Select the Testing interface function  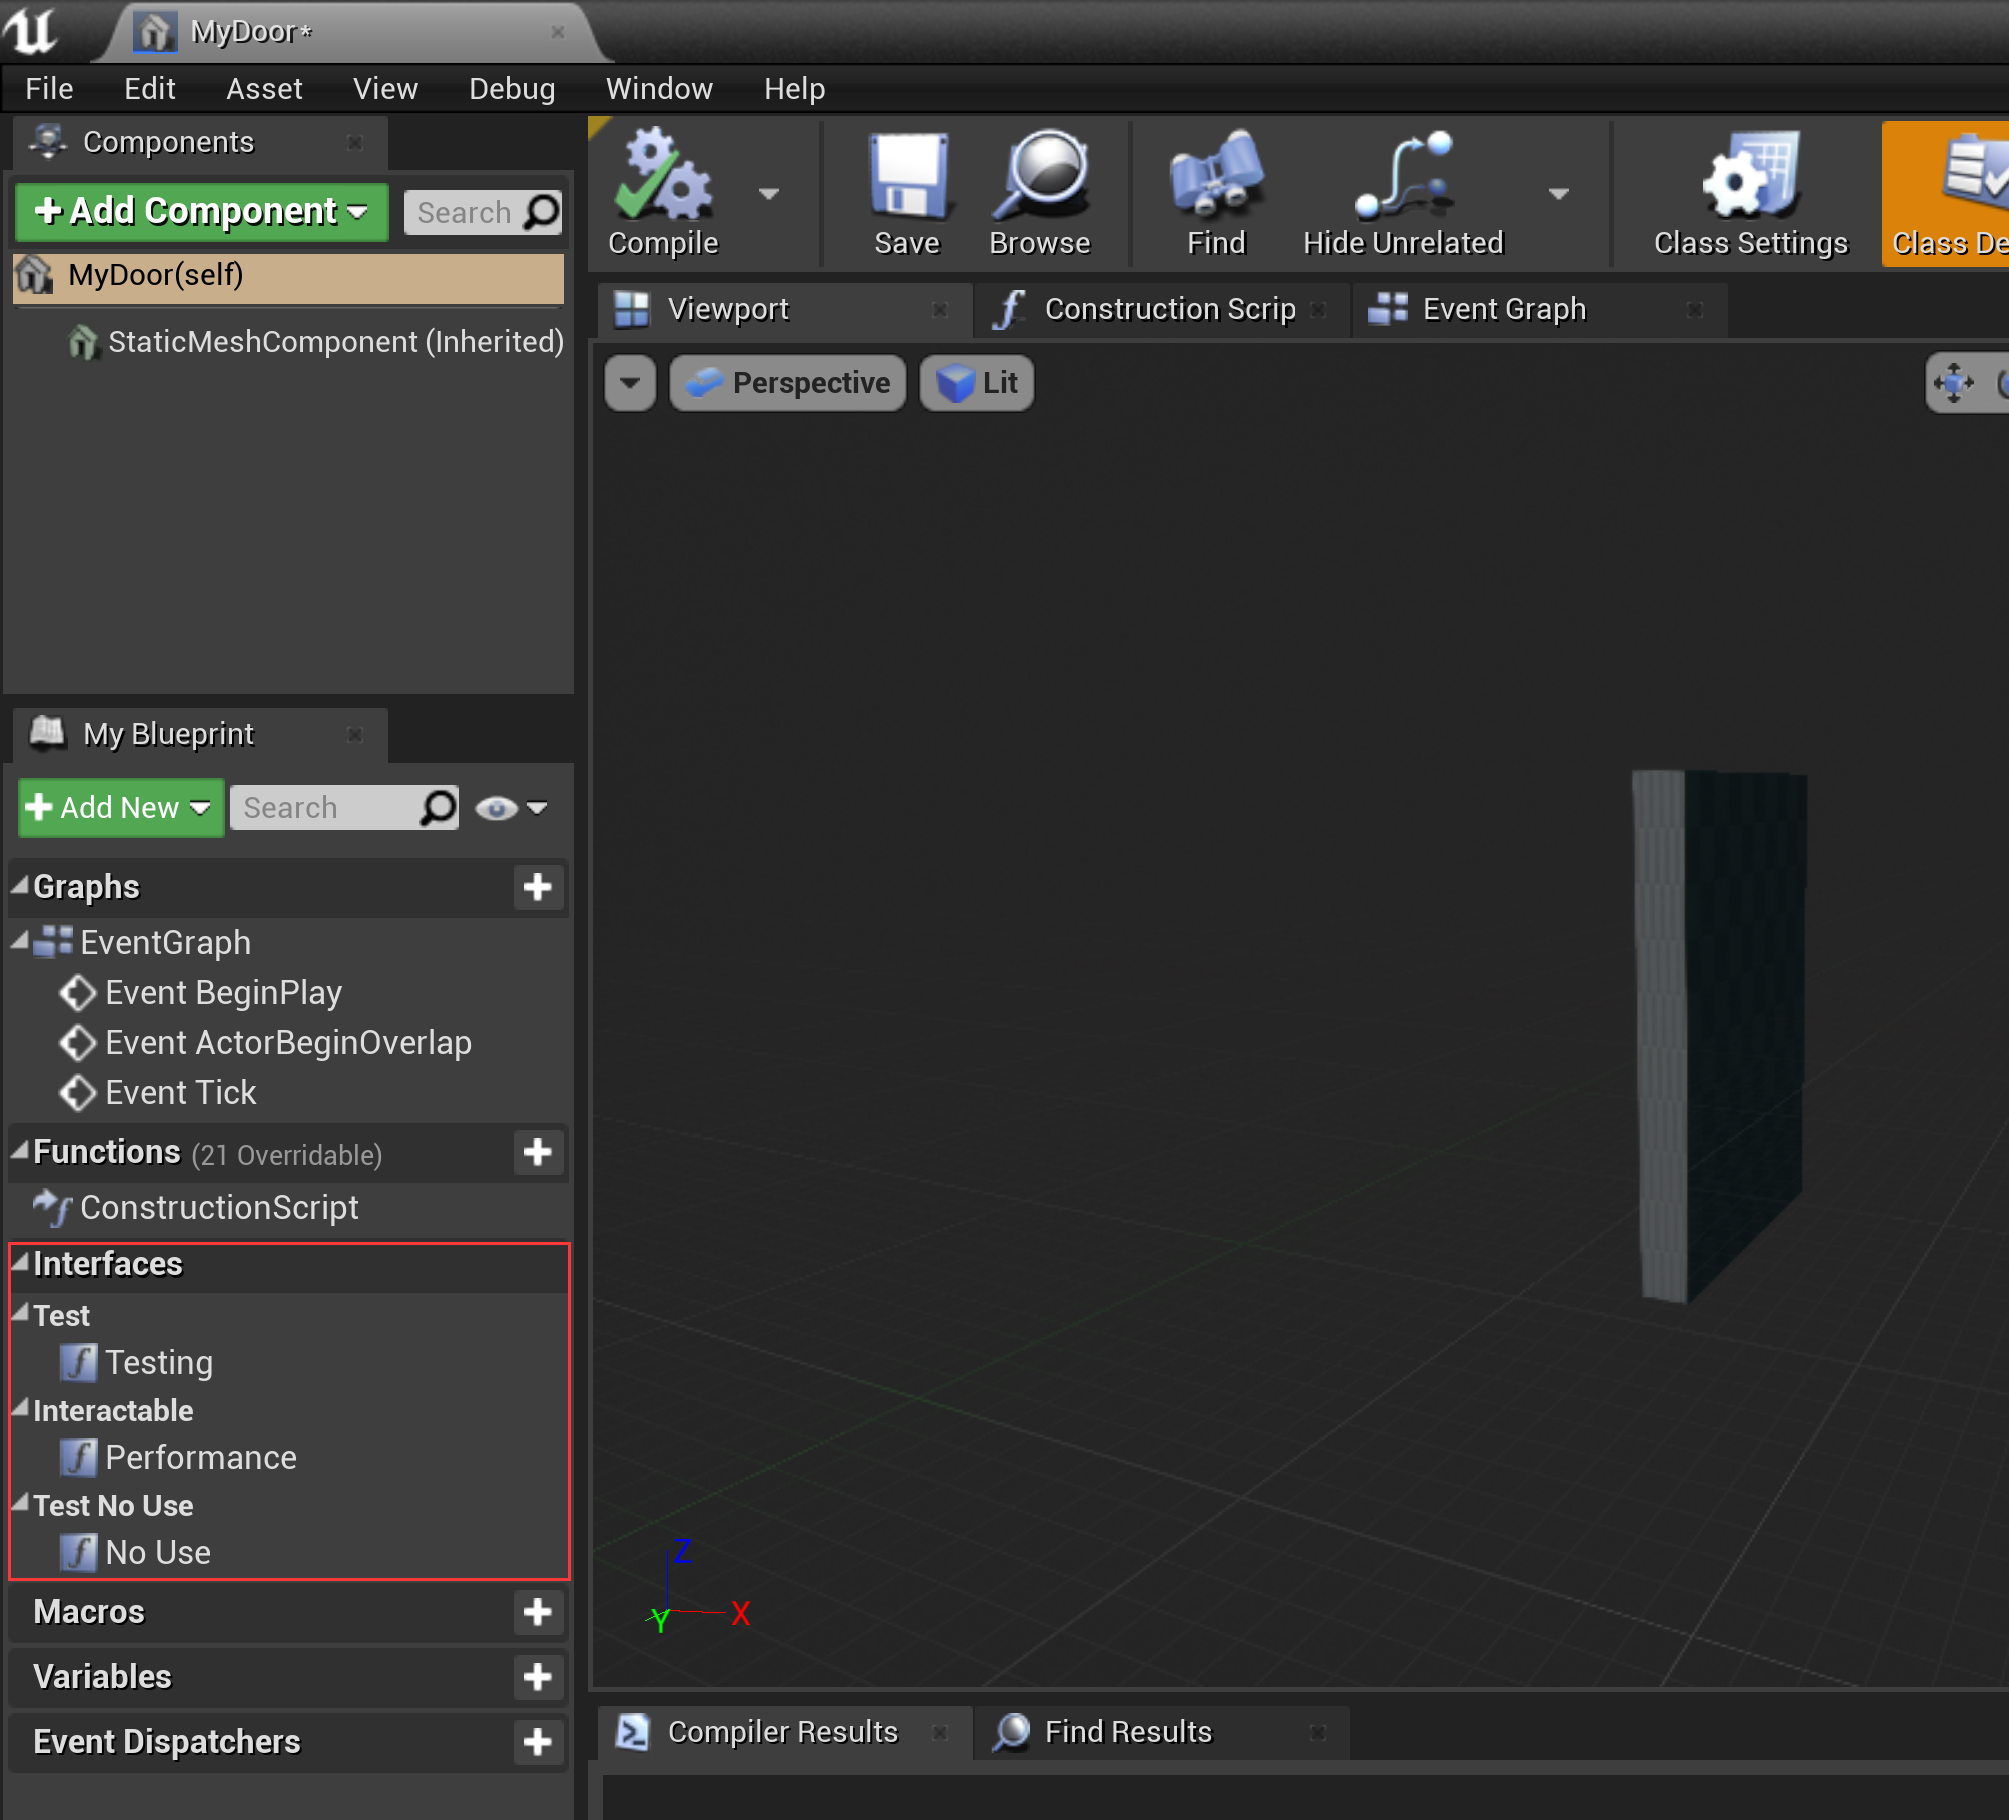tap(159, 1362)
